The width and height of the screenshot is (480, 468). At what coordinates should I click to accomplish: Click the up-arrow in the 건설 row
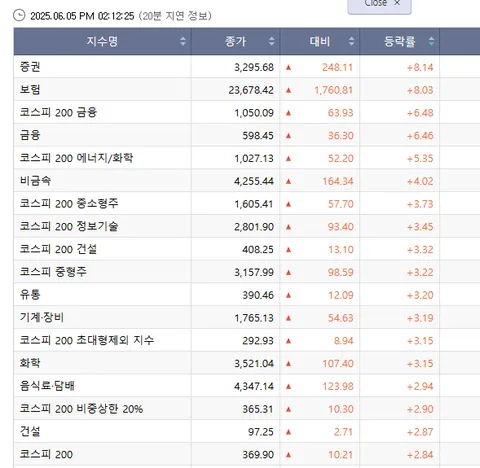pos(289,432)
